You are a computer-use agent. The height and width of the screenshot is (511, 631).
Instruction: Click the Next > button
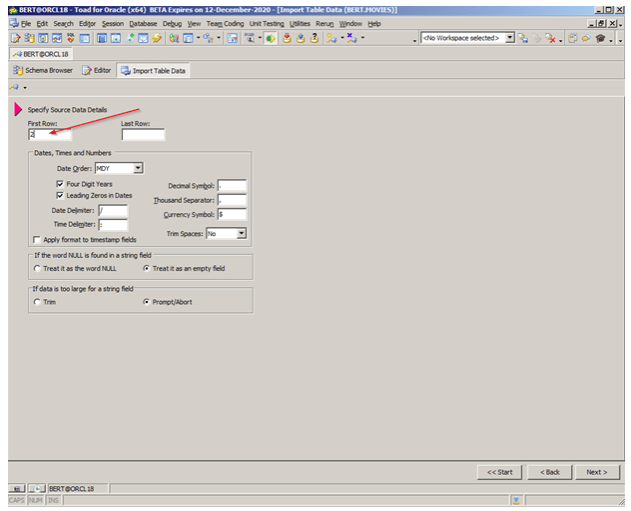point(597,472)
